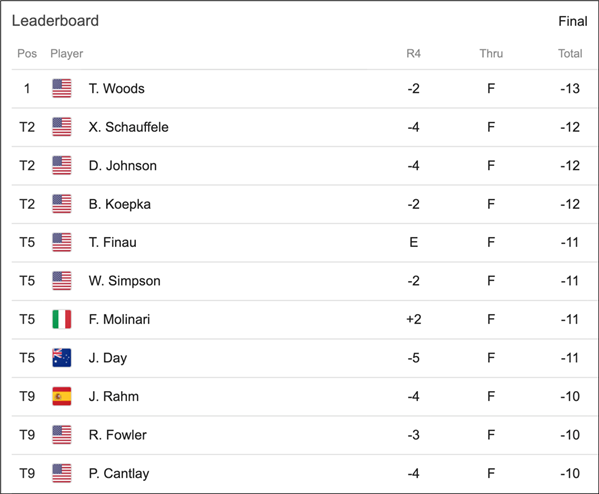Click the R4 column header
The image size is (599, 494).
(x=413, y=53)
